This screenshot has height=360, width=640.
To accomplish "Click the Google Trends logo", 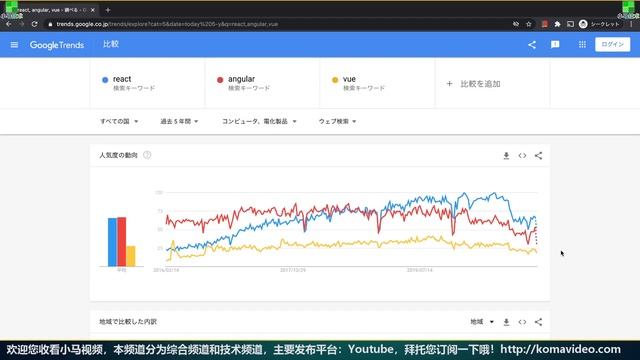I will tap(57, 45).
